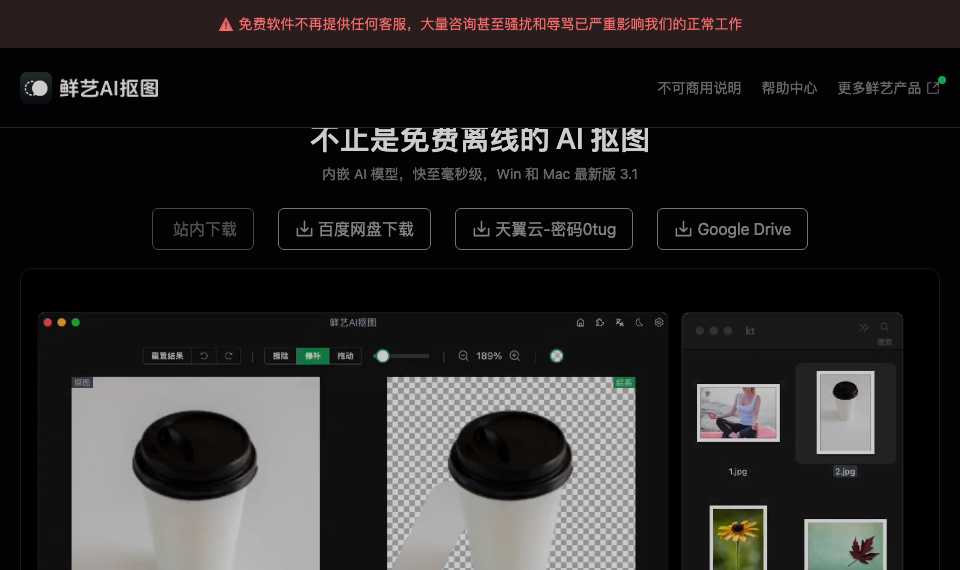960x570 pixels.
Task: Open the 帮助中心 link
Action: coord(789,88)
